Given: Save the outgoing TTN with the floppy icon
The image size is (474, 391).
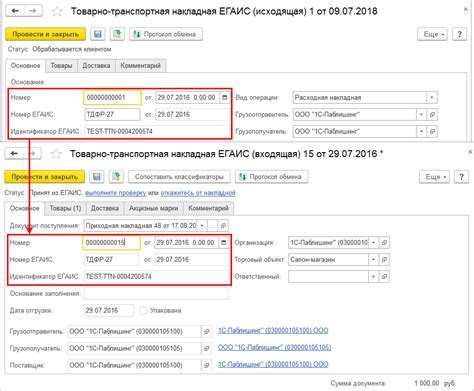Looking at the screenshot, I should [x=98, y=34].
